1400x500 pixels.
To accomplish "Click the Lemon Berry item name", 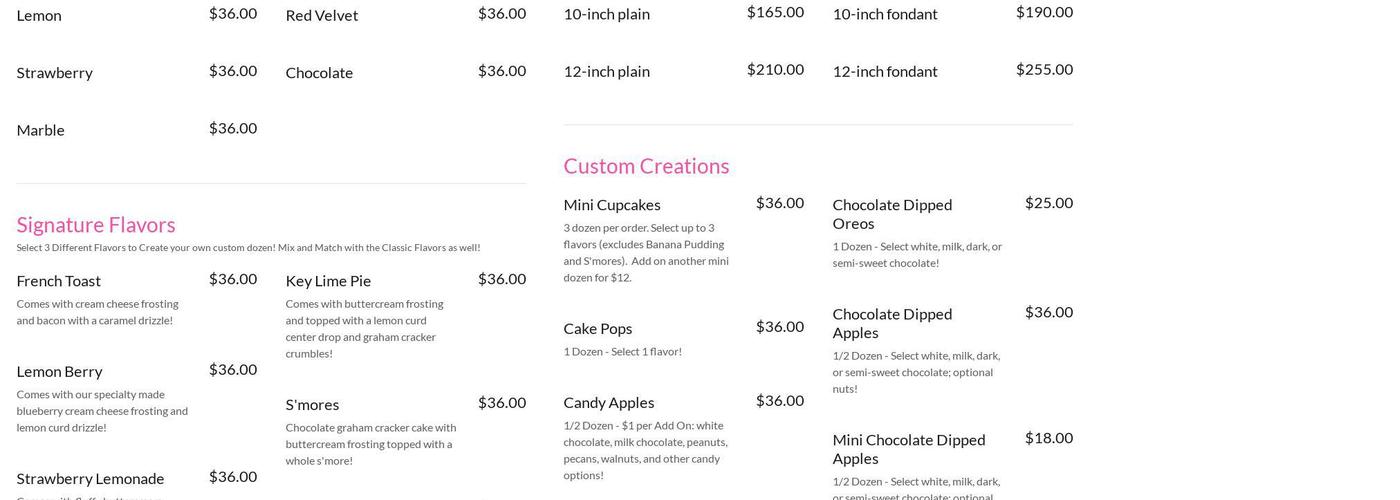I will tap(59, 371).
